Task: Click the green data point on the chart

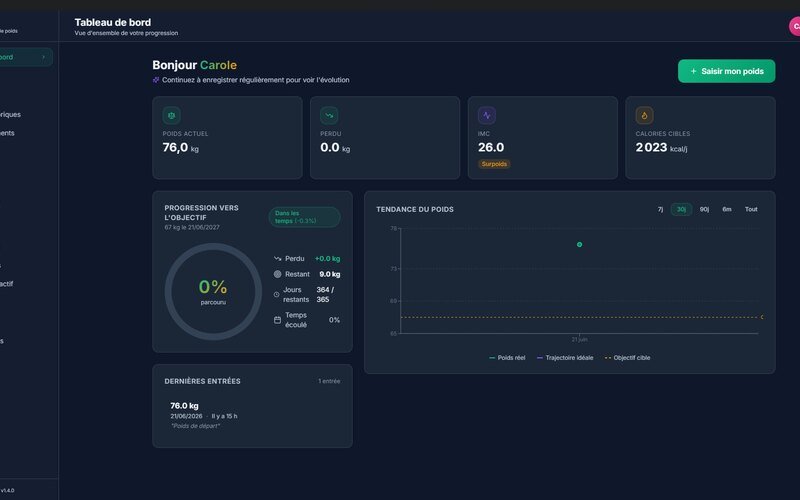Action: (x=579, y=244)
